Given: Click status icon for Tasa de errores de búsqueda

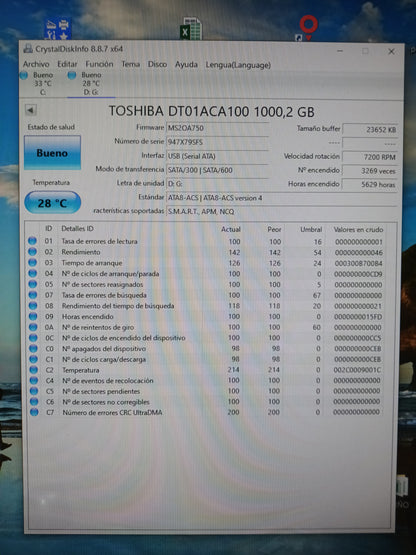Looking at the screenshot, I should coord(33,294).
